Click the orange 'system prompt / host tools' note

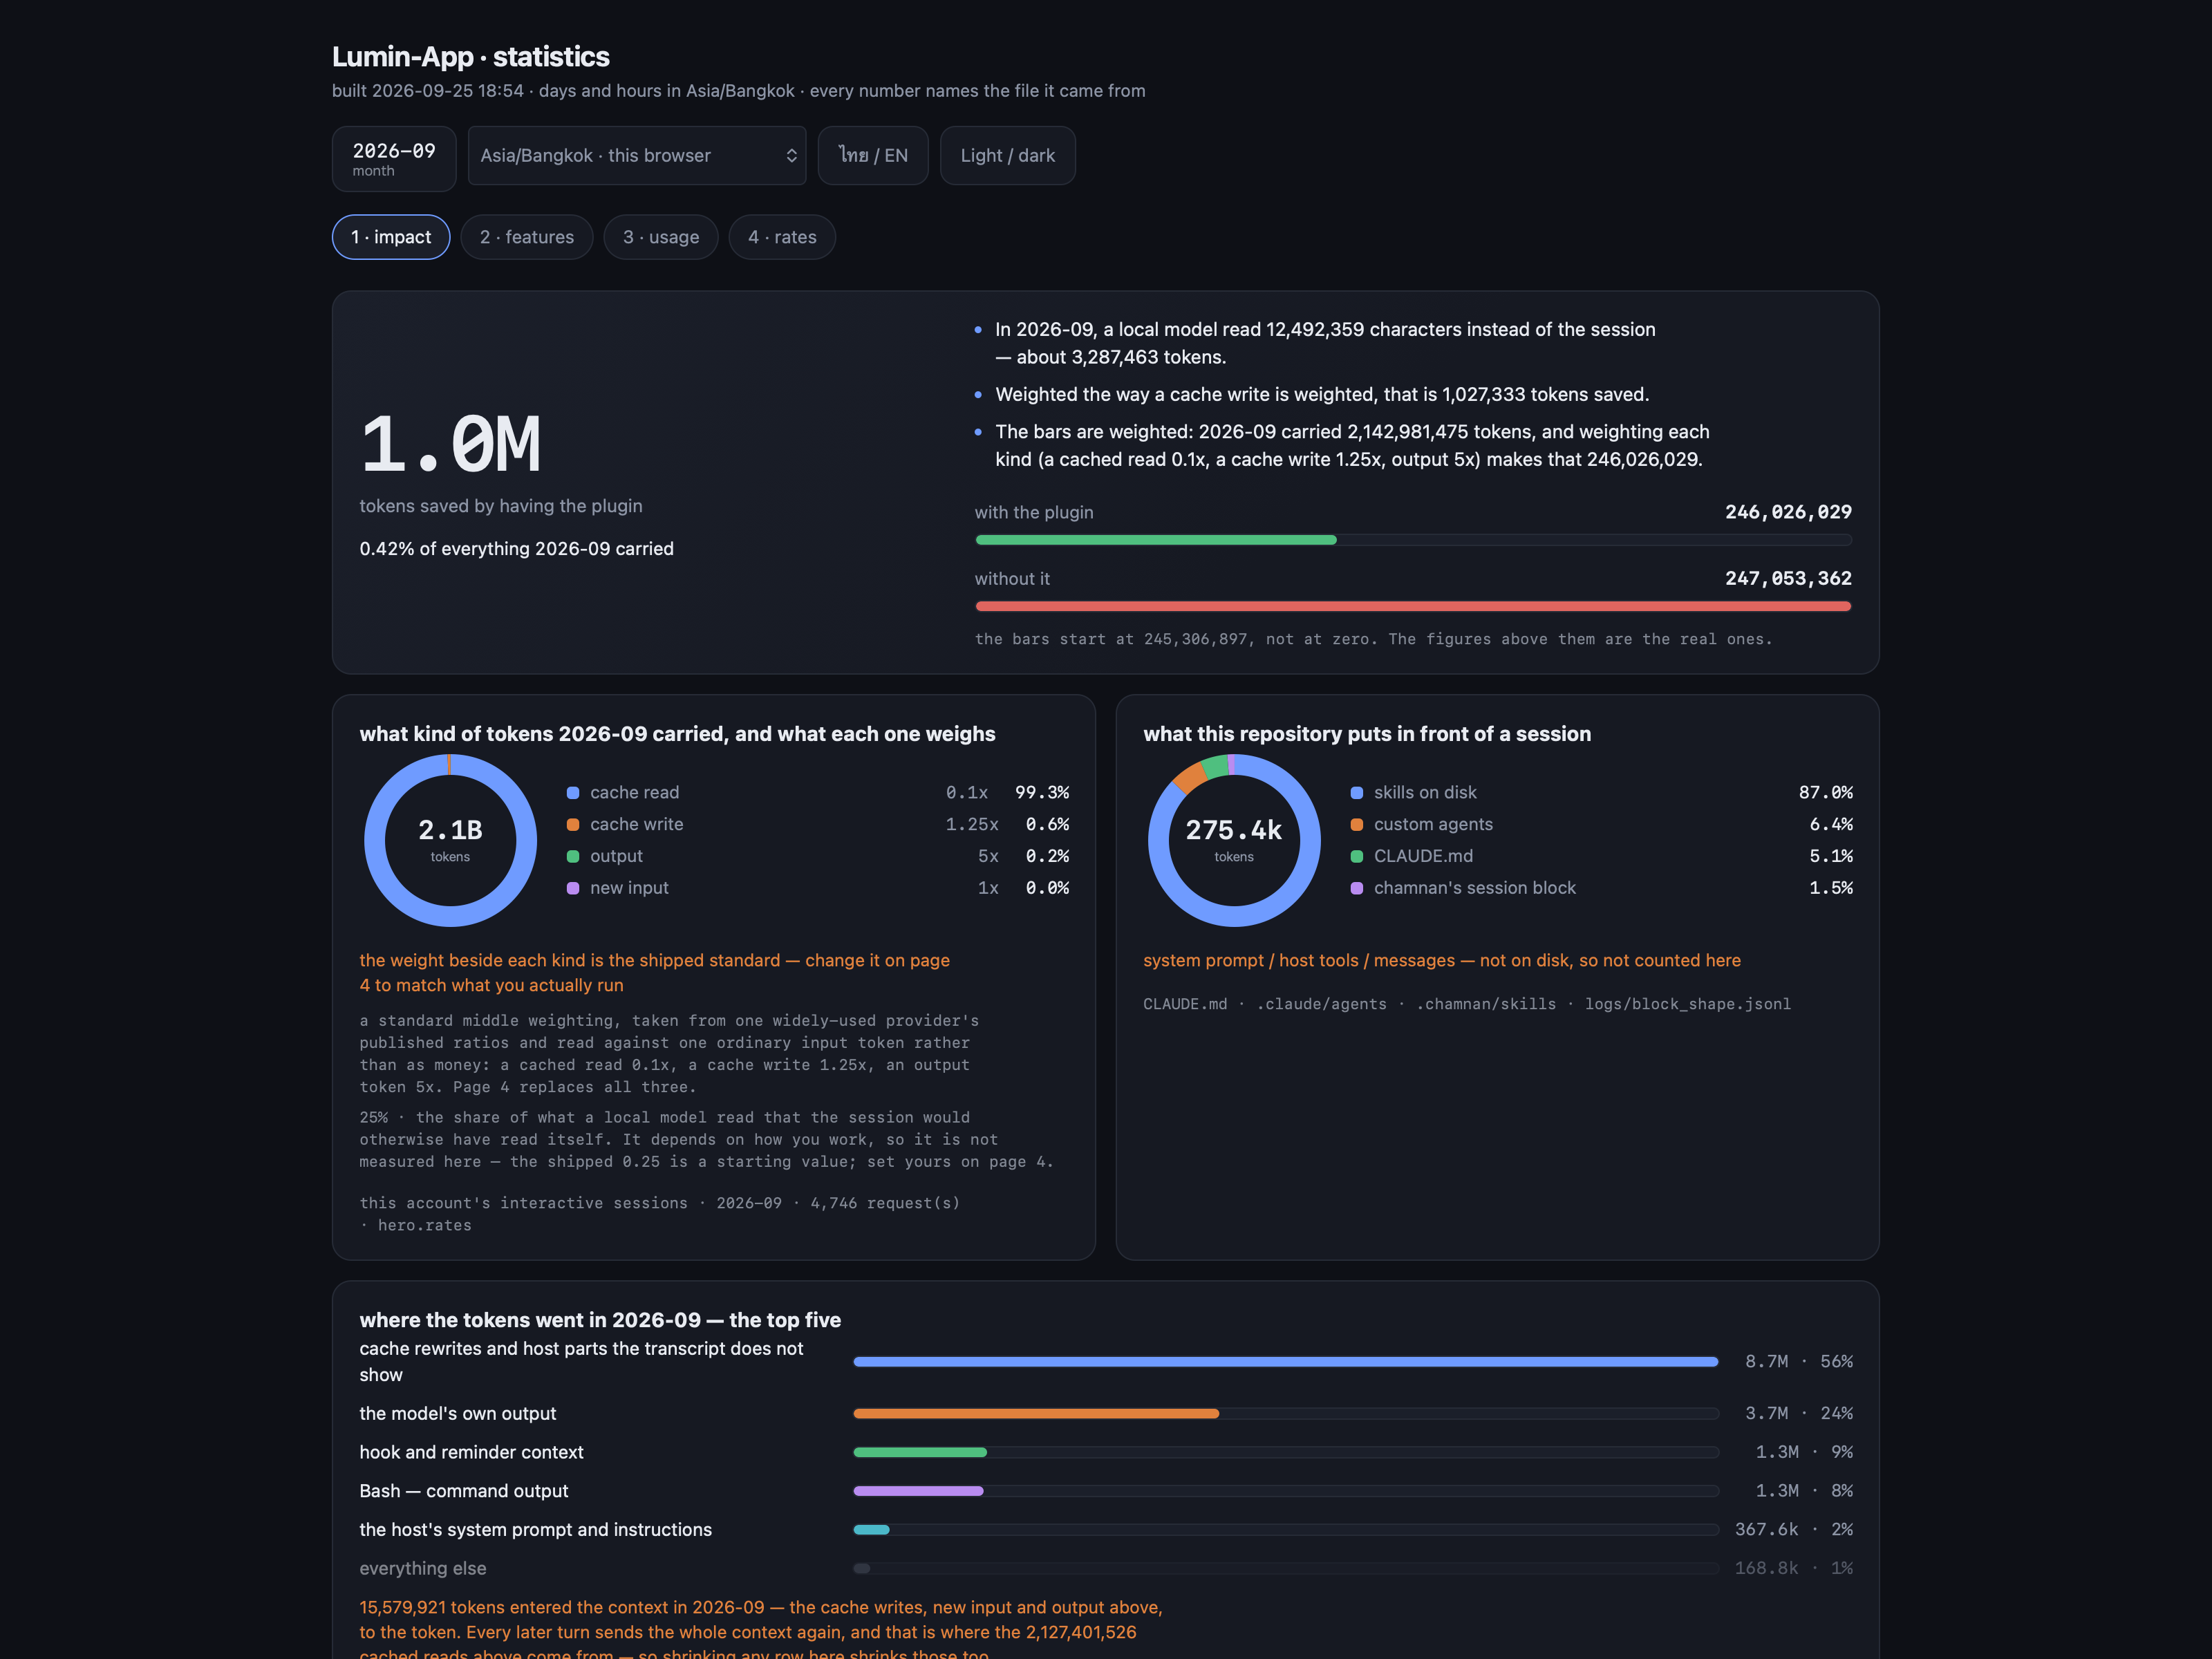(1442, 960)
